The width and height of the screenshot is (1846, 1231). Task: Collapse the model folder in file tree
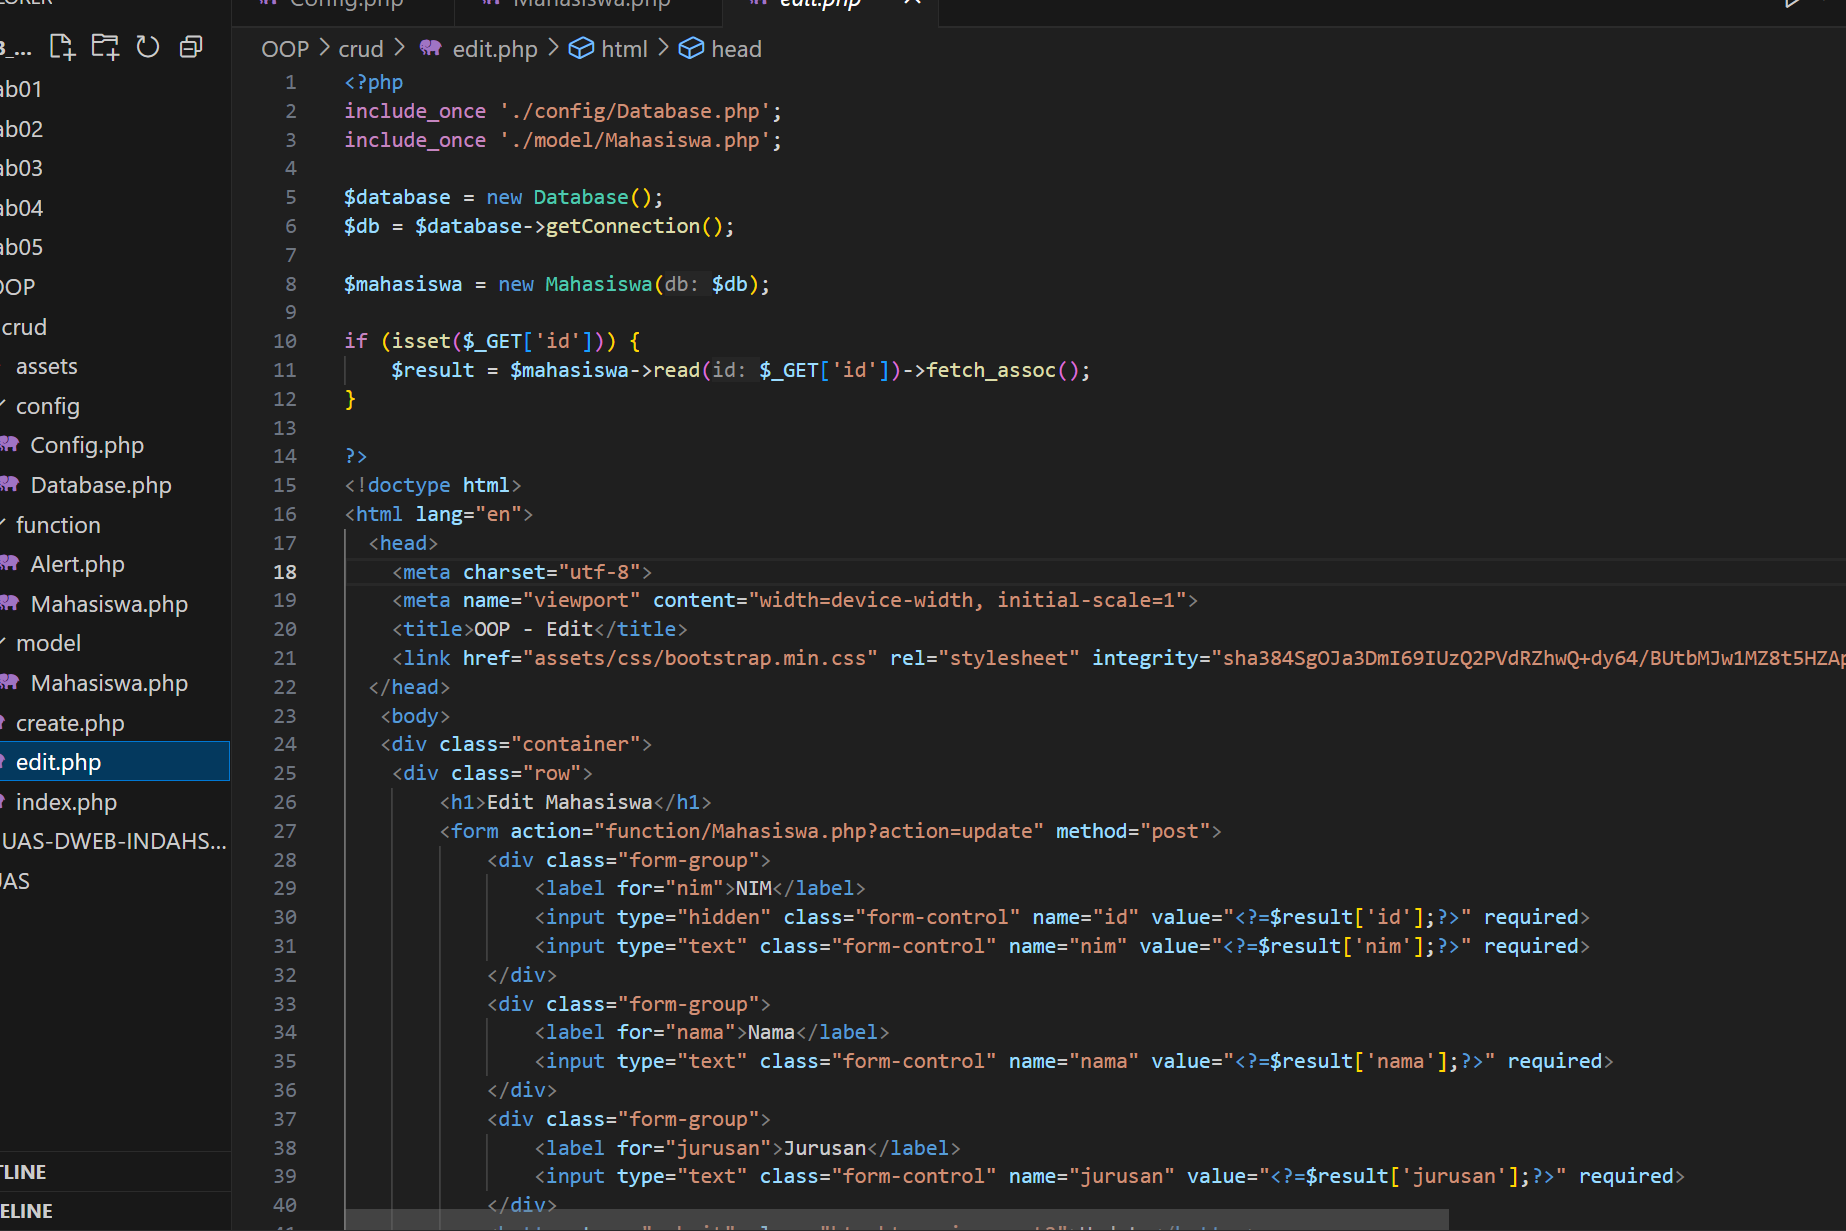click(x=48, y=644)
